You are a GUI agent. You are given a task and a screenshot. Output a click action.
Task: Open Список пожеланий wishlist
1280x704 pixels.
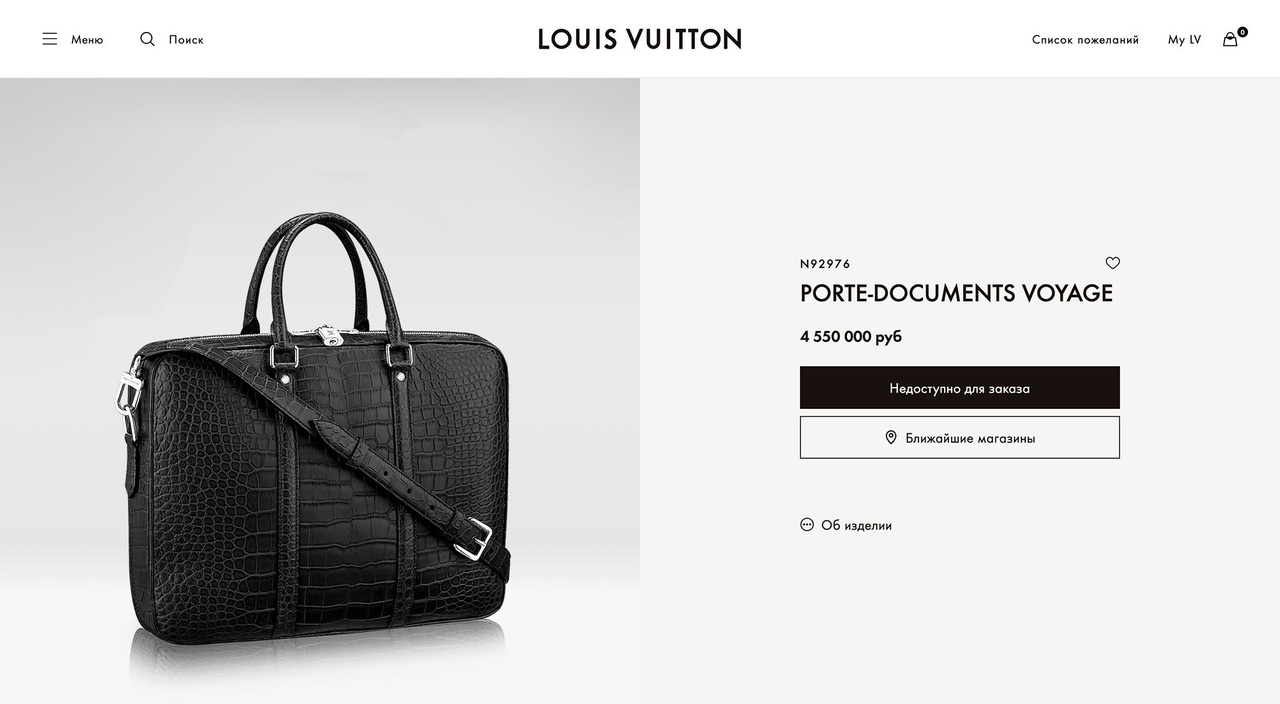(x=1085, y=40)
